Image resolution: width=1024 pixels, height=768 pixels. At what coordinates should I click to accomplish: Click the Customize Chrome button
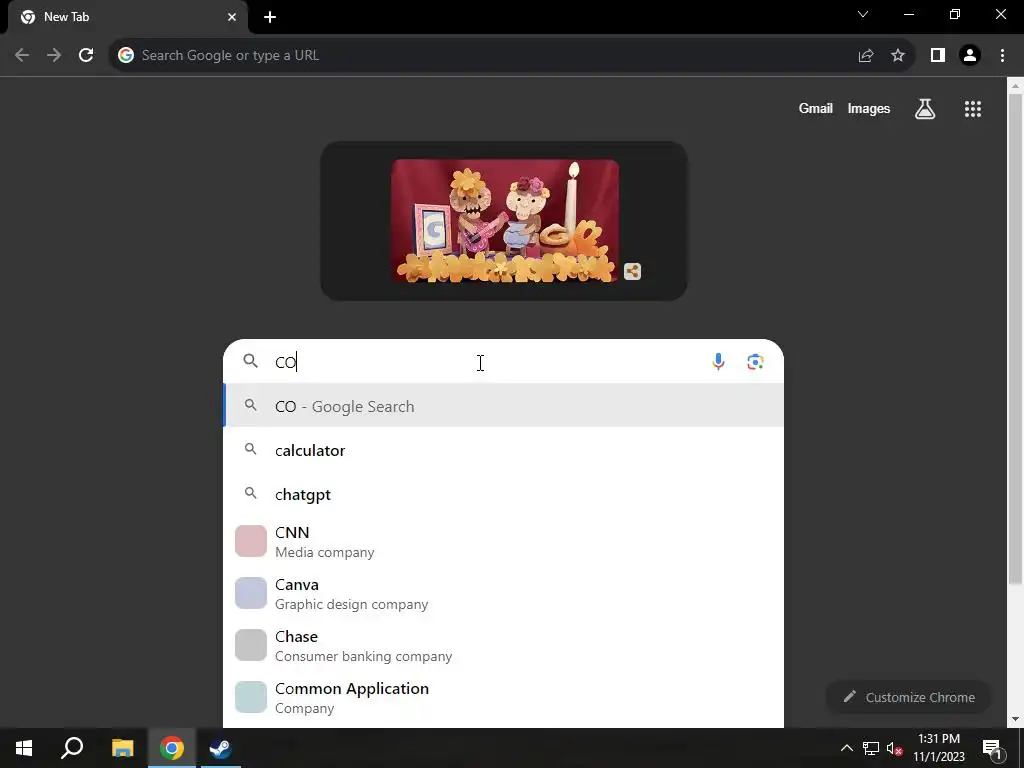(909, 697)
